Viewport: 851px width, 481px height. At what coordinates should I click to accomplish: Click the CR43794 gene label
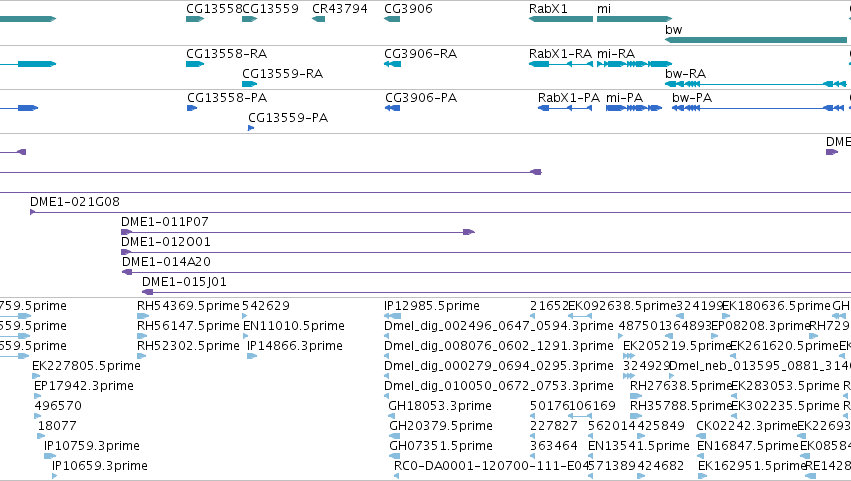click(x=340, y=9)
